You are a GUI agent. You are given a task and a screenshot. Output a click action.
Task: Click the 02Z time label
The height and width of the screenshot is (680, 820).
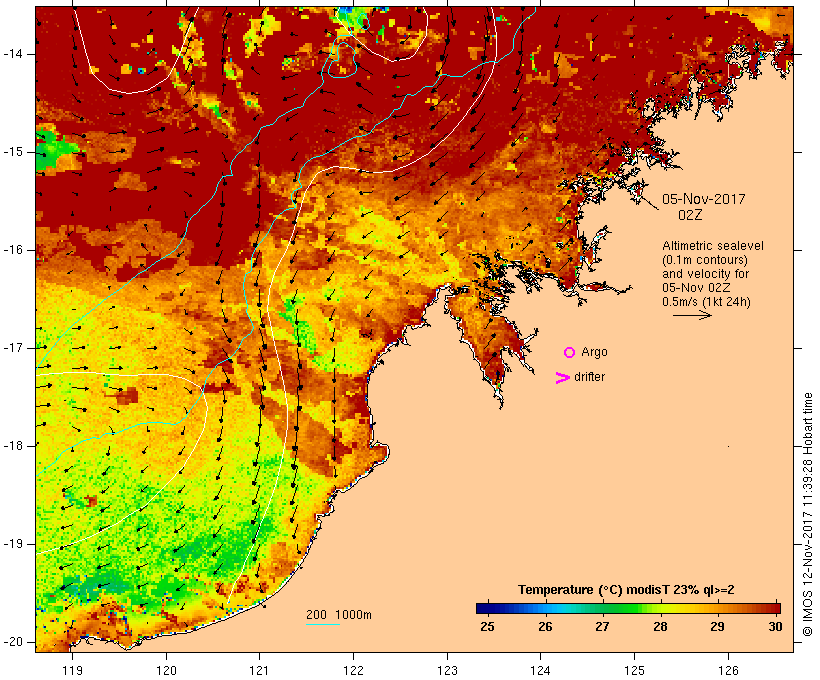(690, 215)
